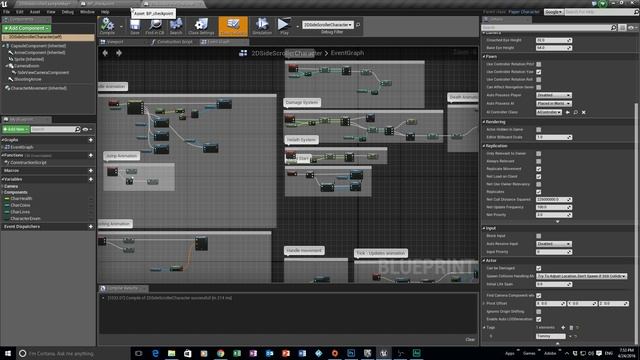Enable Use Controller Rotation Pitch checkbox
The height and width of the screenshot is (360, 640).
pyautogui.click(x=539, y=64)
